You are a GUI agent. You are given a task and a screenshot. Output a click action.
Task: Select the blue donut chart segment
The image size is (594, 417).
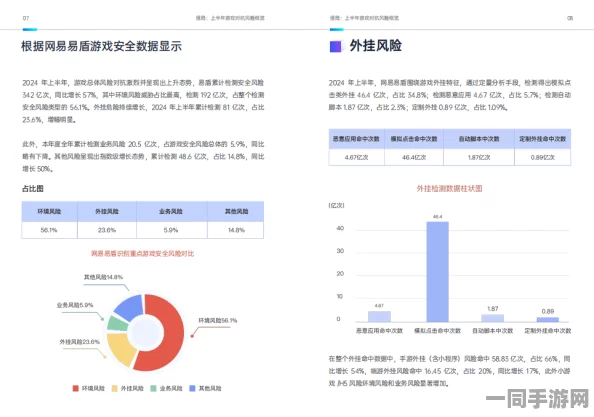tap(130, 307)
